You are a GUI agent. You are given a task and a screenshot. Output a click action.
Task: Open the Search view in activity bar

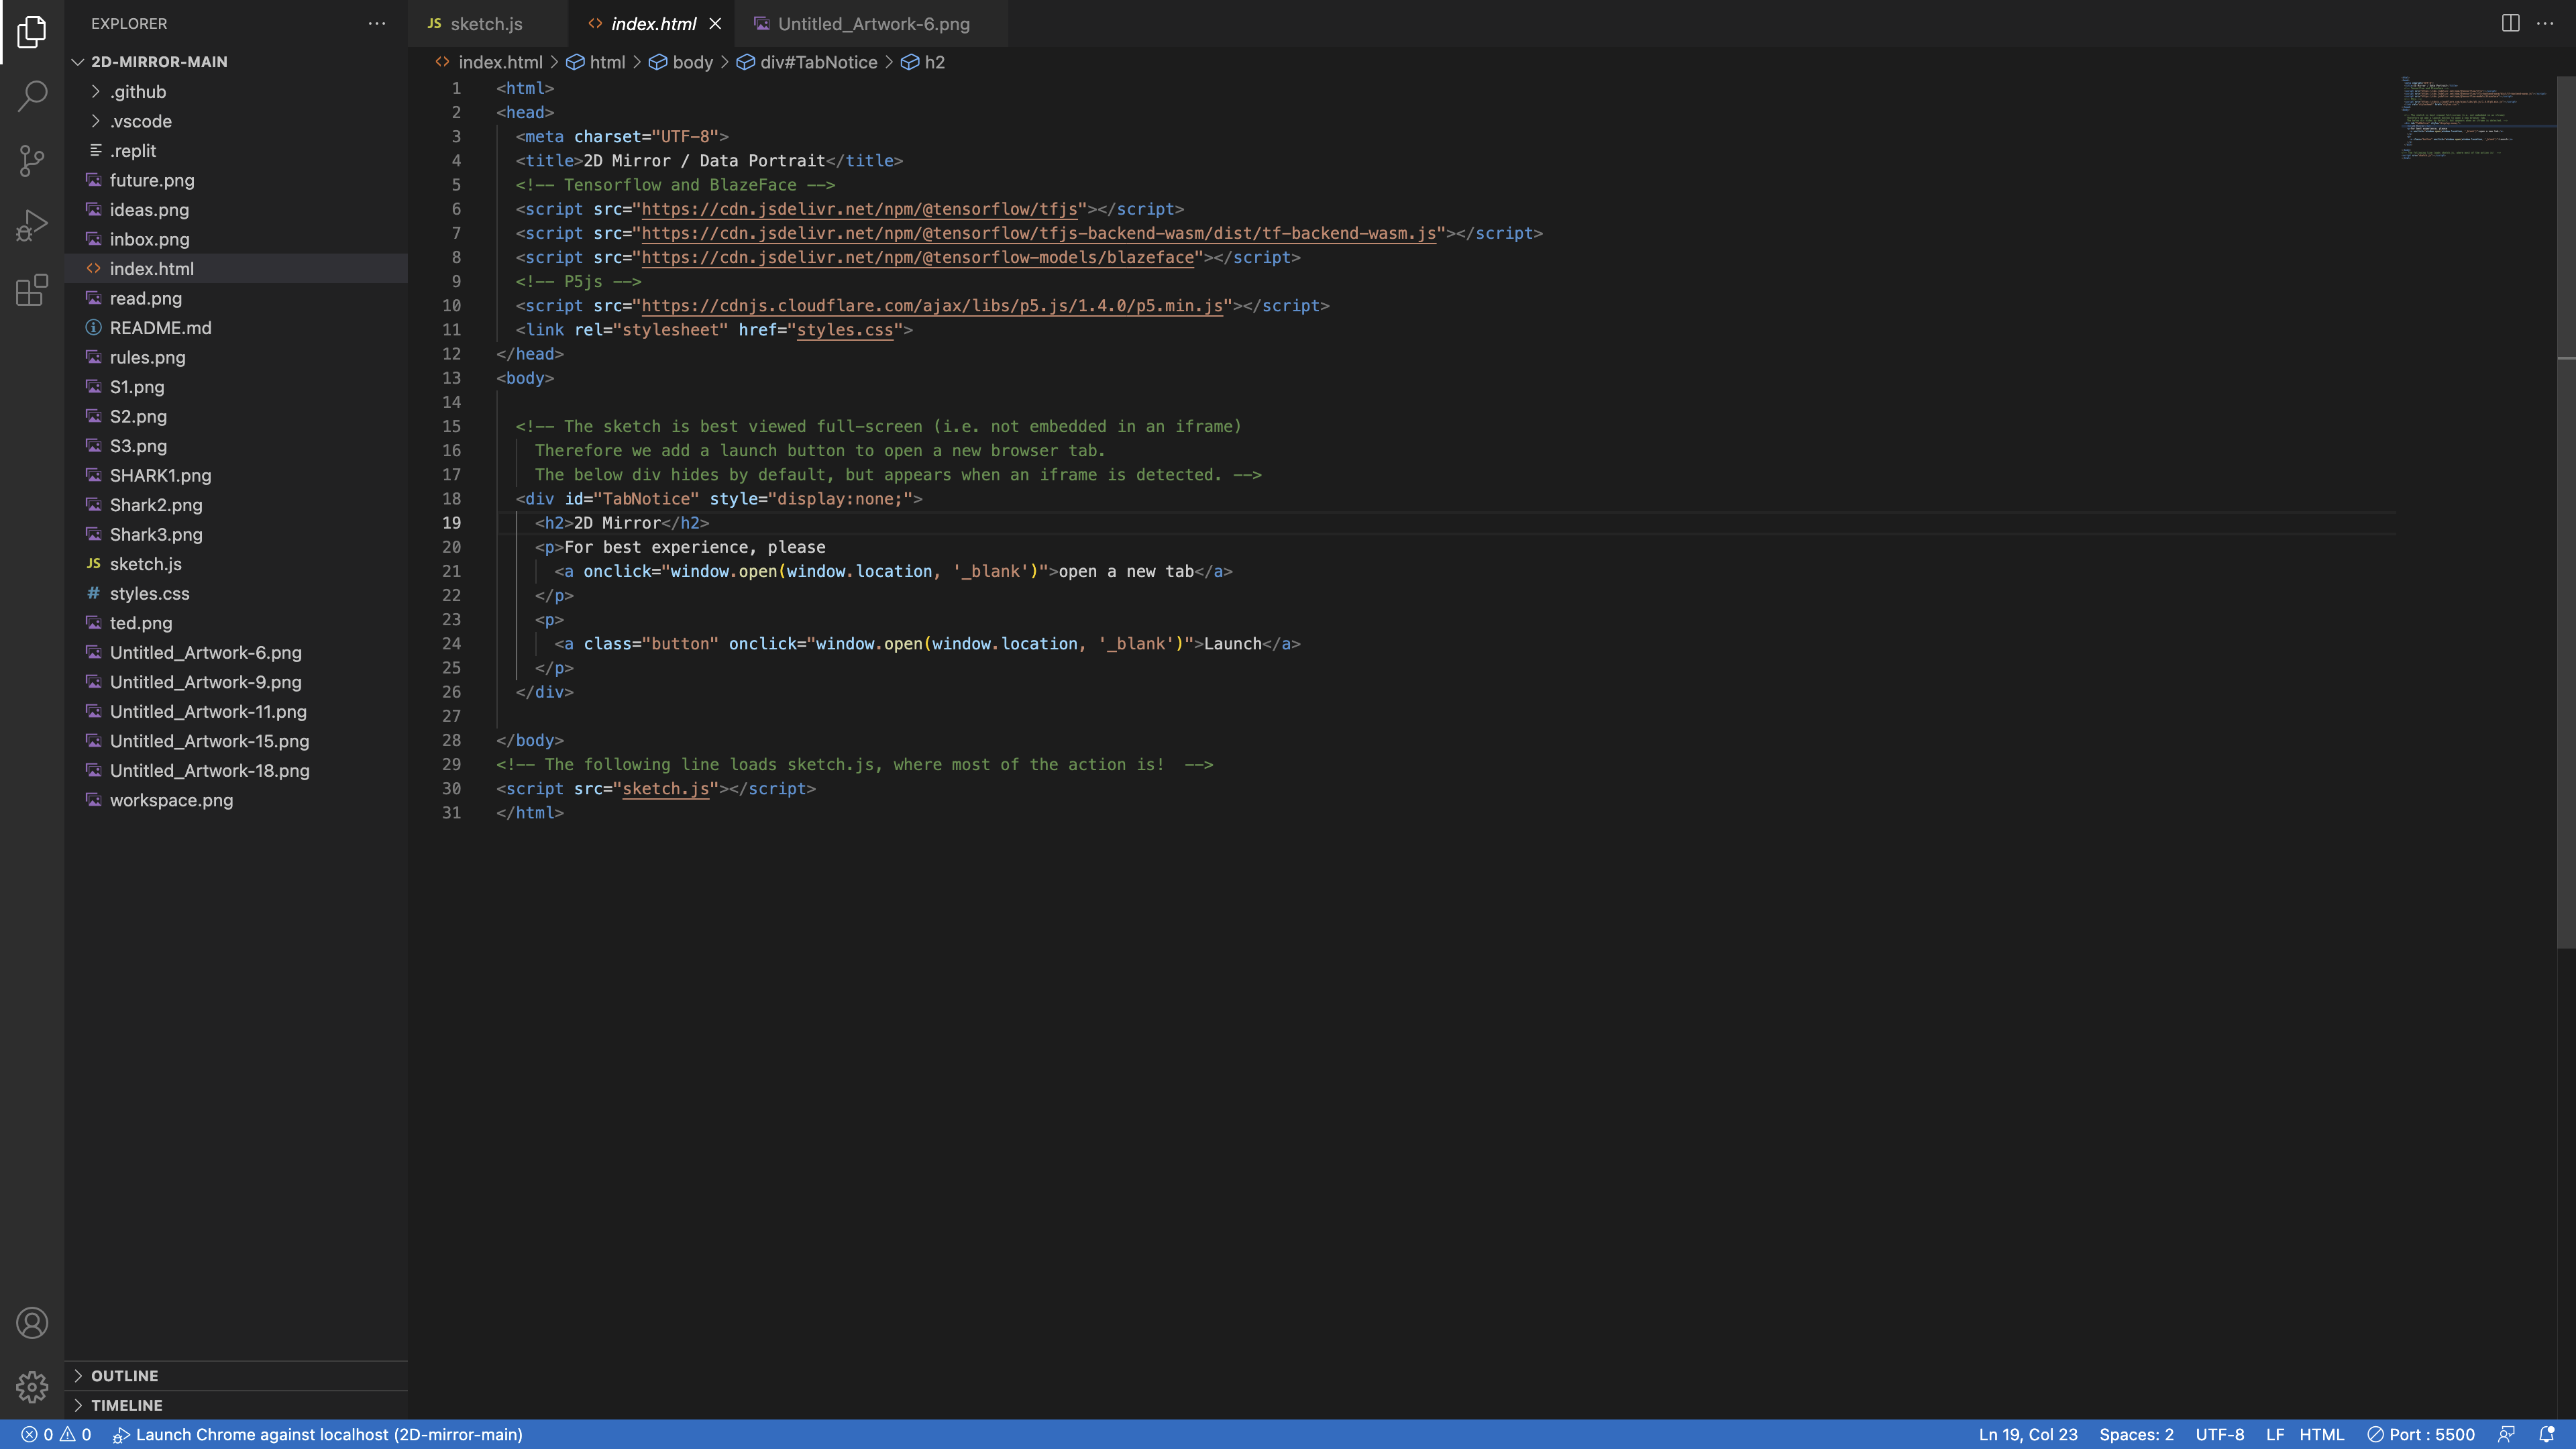(x=32, y=96)
